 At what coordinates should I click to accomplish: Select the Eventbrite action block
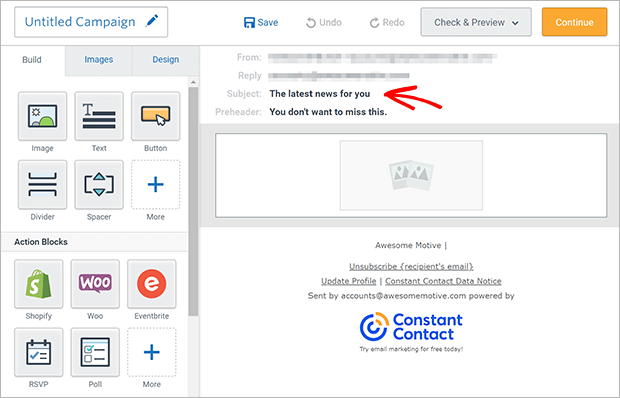151,284
